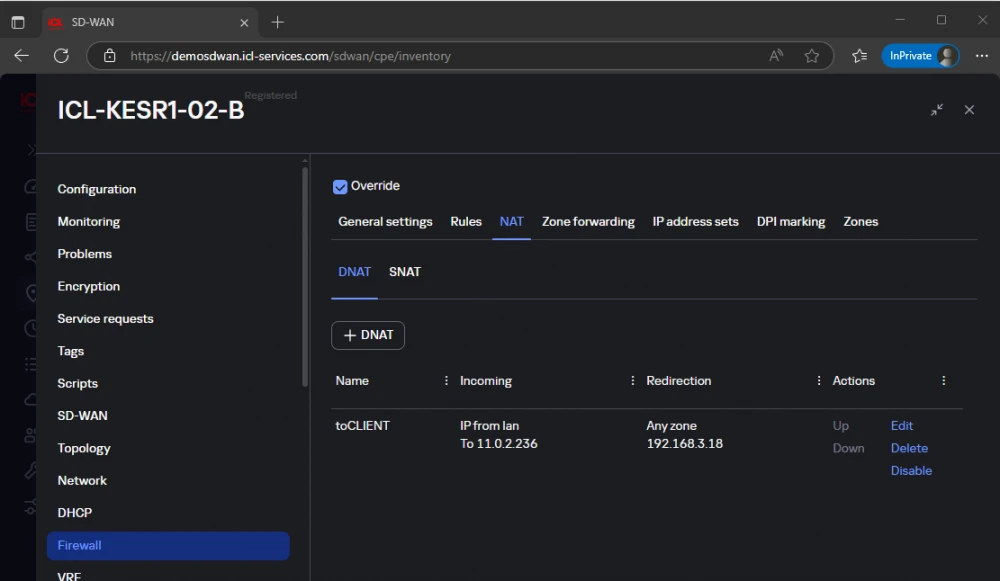Viewport: 1000px width, 581px height.
Task: Collapse the ICL-KESR1-02-B details panel
Action: [x=937, y=110]
